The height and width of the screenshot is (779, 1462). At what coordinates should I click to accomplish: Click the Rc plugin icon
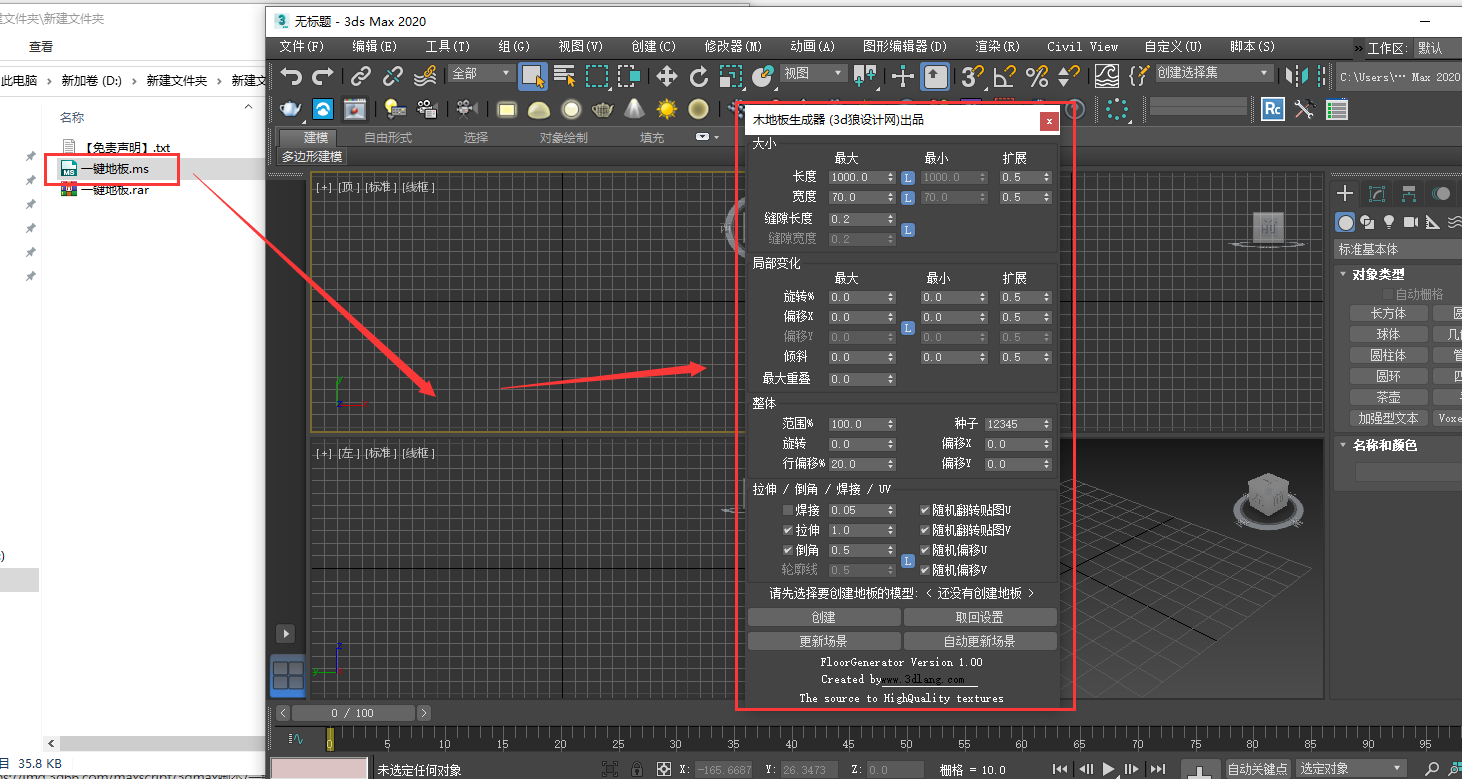tap(1273, 109)
